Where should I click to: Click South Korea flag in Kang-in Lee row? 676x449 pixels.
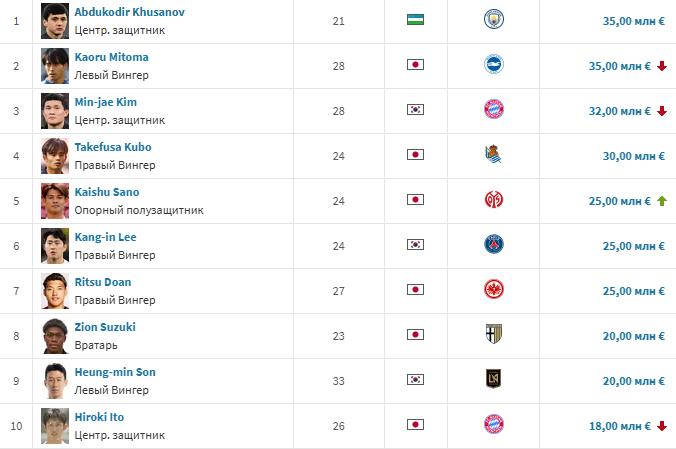[x=416, y=245]
